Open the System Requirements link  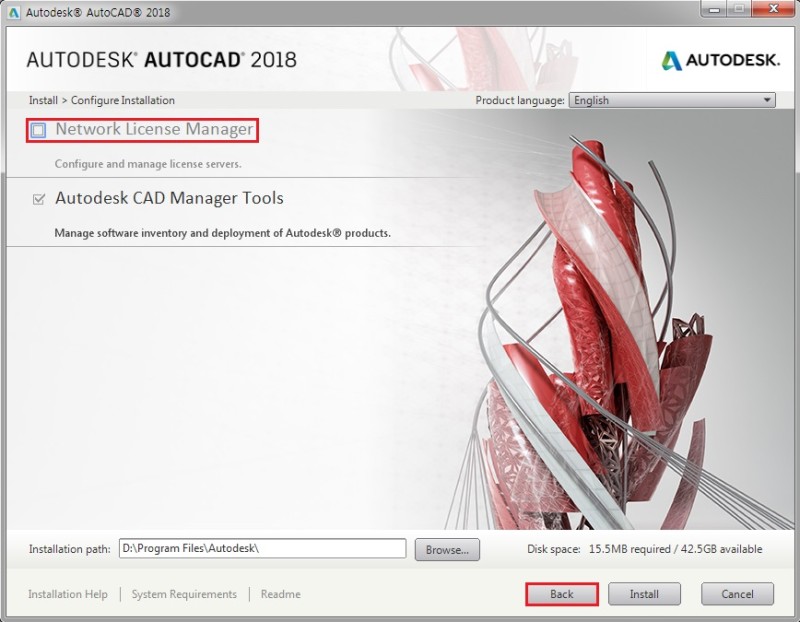[x=184, y=594]
